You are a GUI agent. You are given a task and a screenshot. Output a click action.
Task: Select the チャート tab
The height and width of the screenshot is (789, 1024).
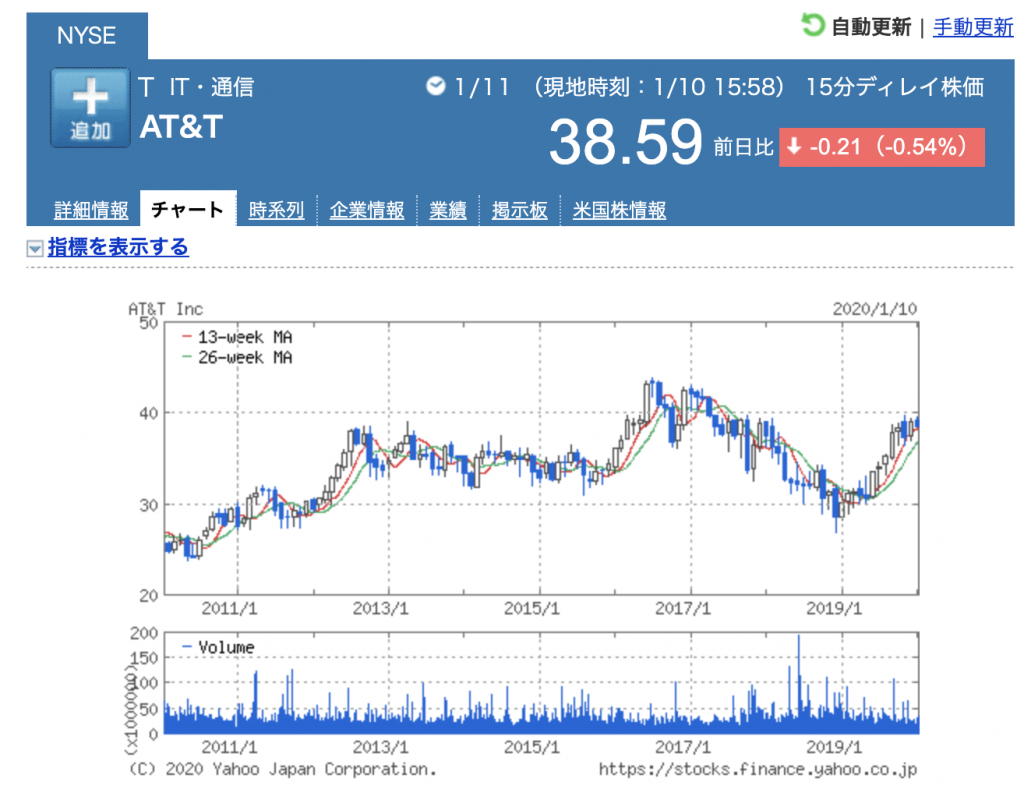[x=188, y=209]
